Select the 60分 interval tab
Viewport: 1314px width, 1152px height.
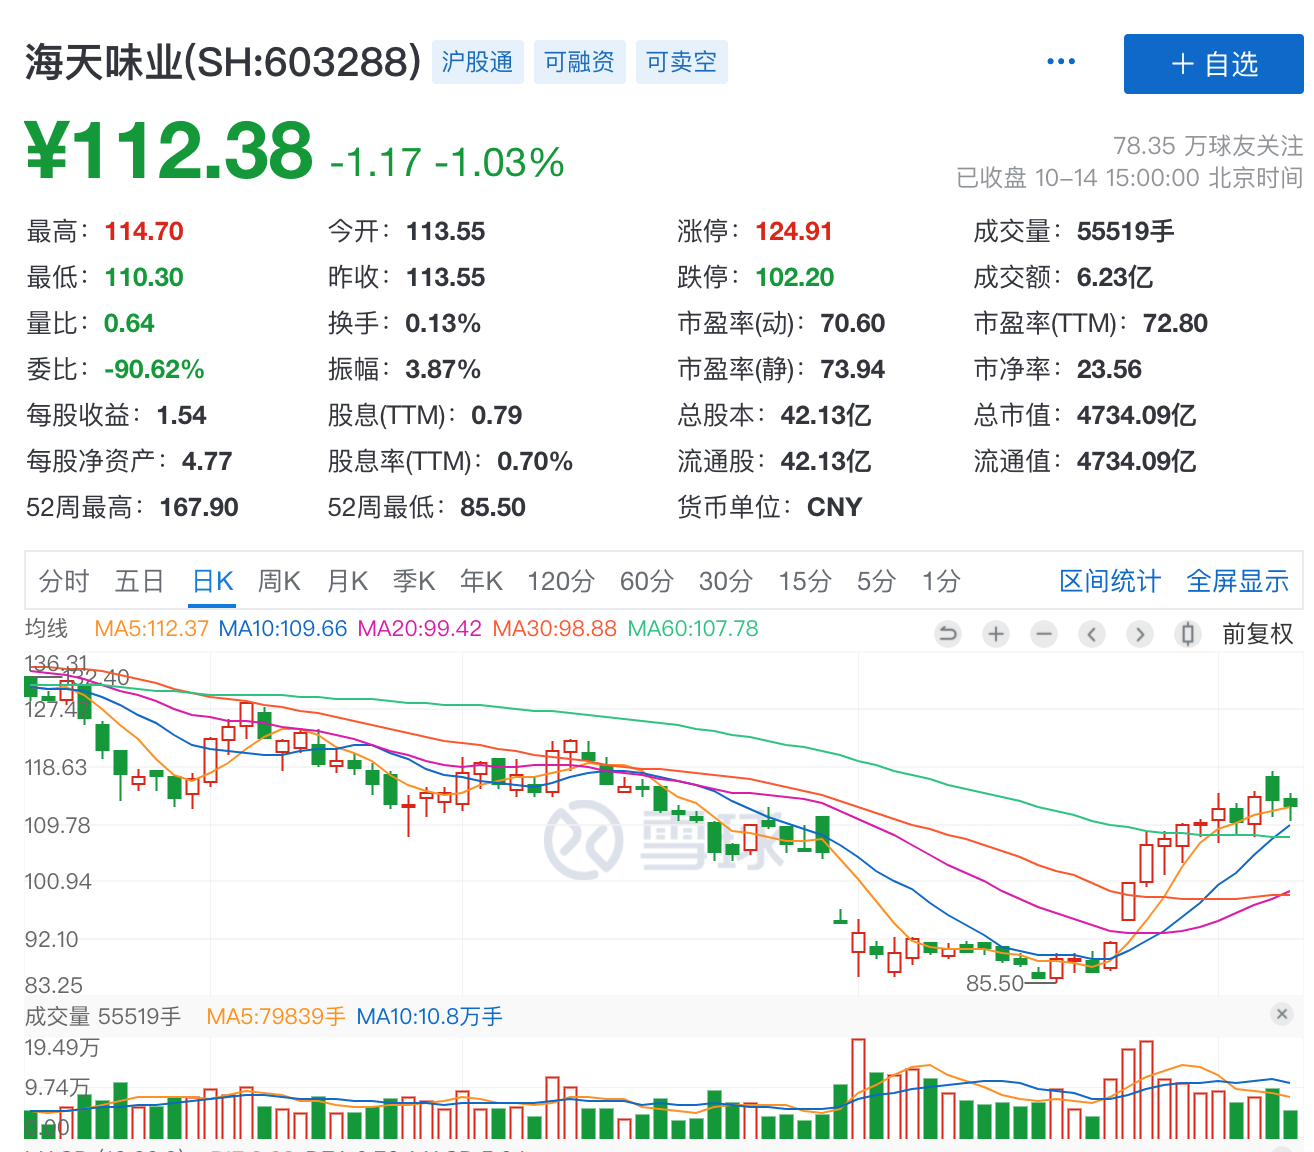[x=645, y=581]
